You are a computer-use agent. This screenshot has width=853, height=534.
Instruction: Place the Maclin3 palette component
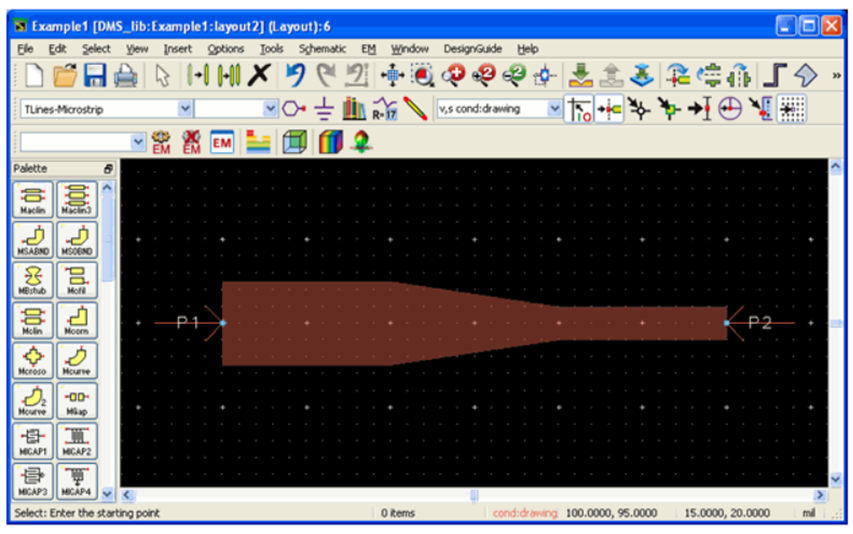click(x=77, y=200)
